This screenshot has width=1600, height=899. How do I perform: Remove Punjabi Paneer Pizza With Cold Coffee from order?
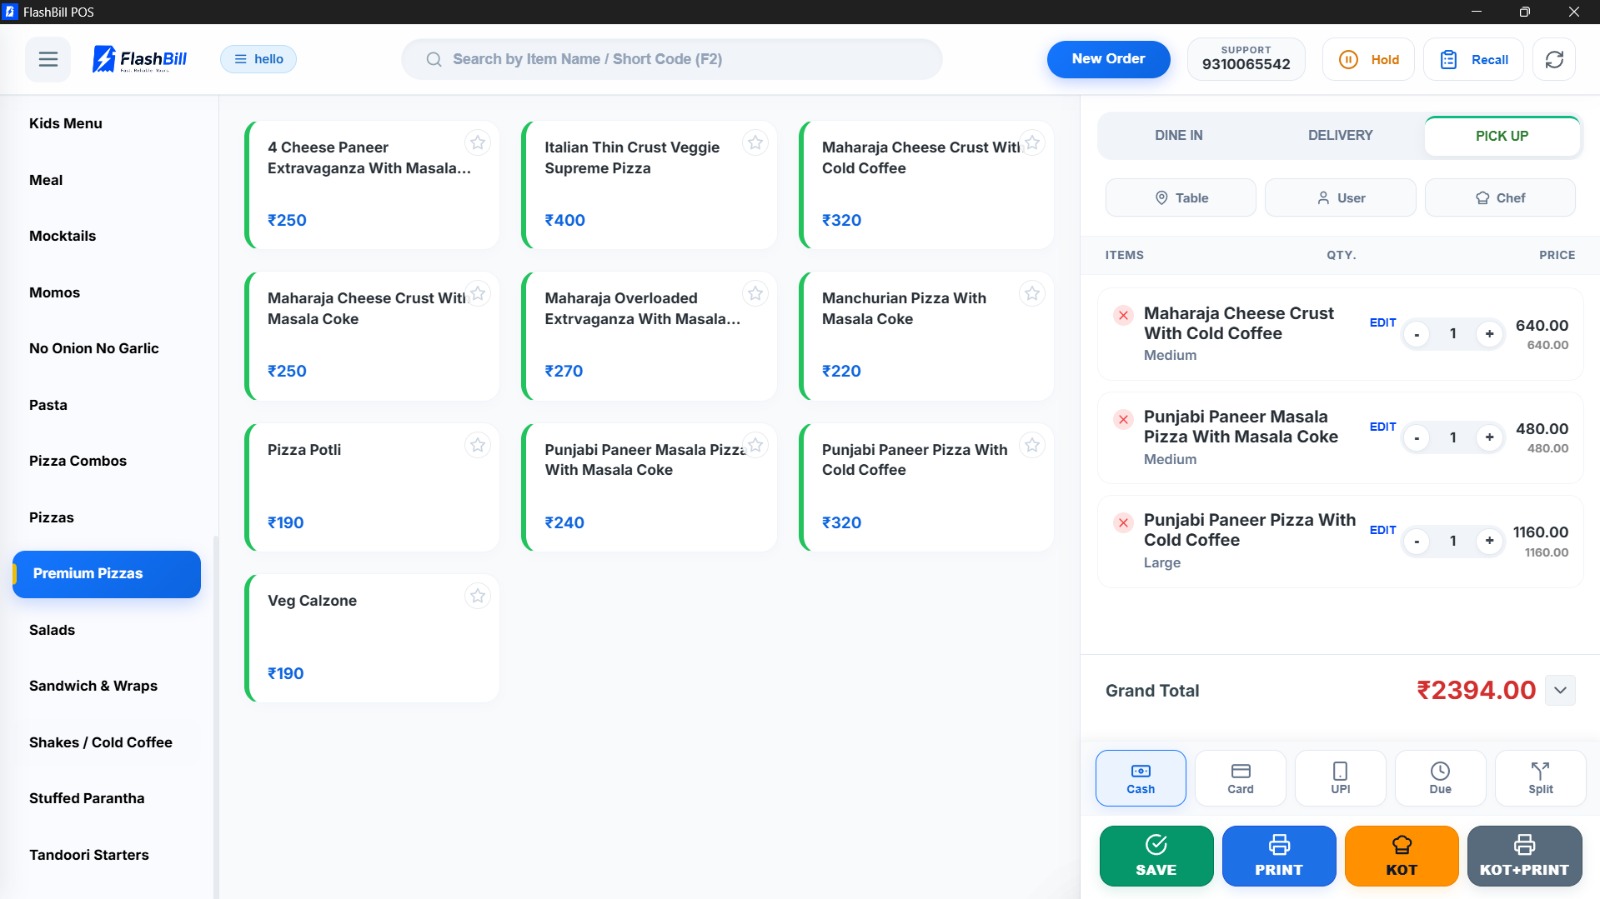pos(1123,522)
